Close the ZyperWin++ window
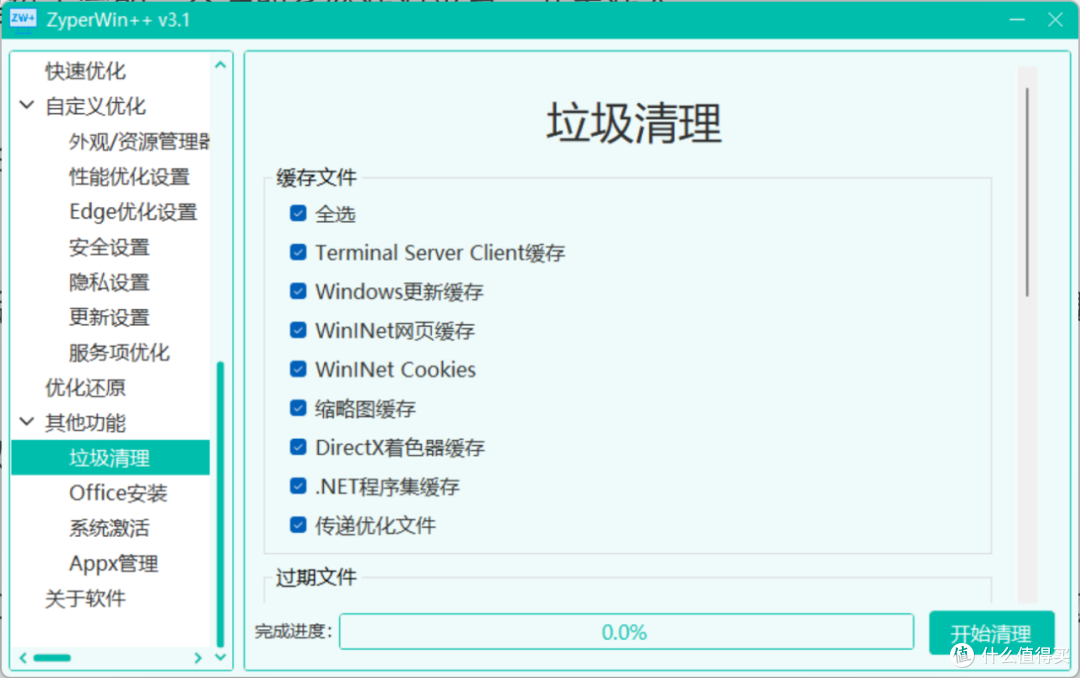The height and width of the screenshot is (678, 1080). click(x=1055, y=20)
